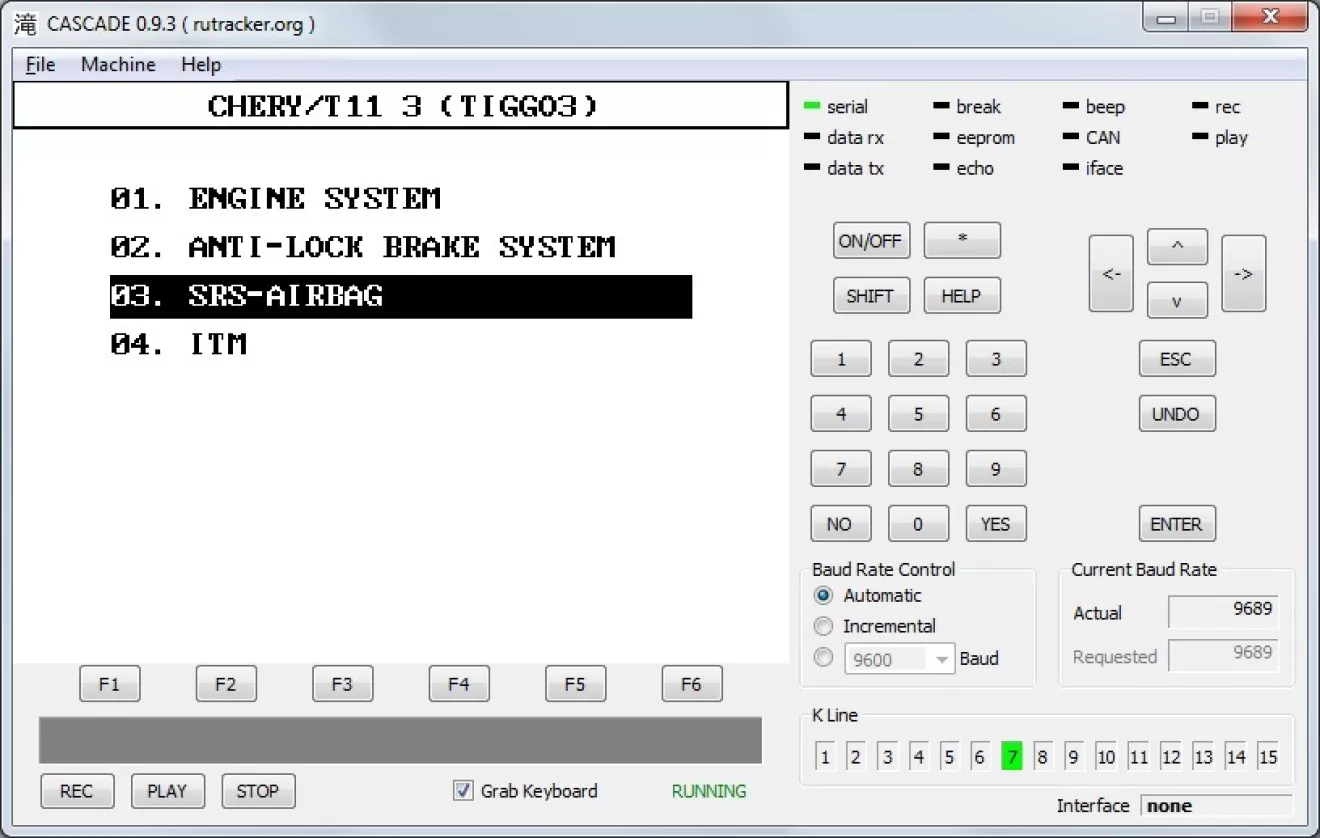
Task: Click function key F5
Action: 575,685
